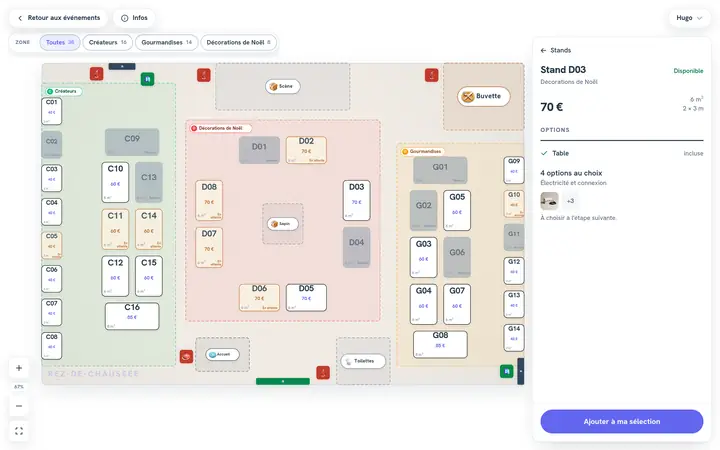720x450 pixels.
Task: Click the Toilettes marker
Action: click(363, 361)
